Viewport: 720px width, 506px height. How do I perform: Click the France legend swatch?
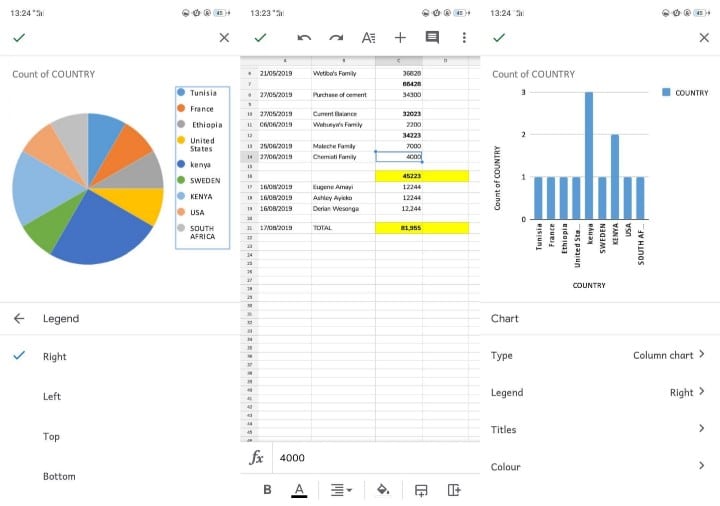point(181,108)
